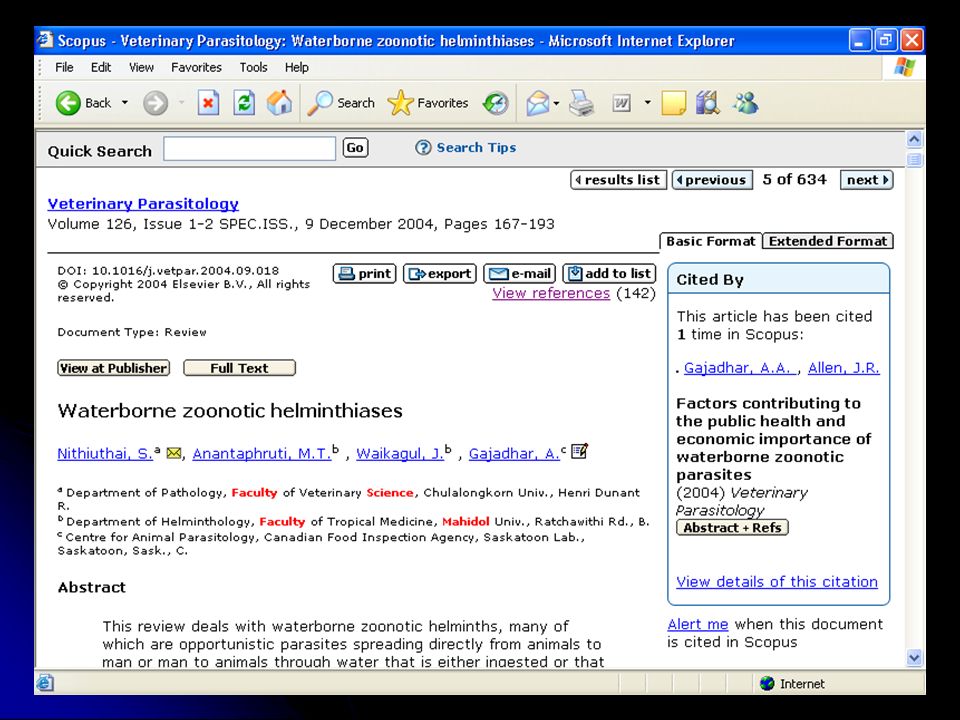Open the Gajadhar, A.A. citing author link
This screenshot has width=960, height=720.
pos(740,368)
